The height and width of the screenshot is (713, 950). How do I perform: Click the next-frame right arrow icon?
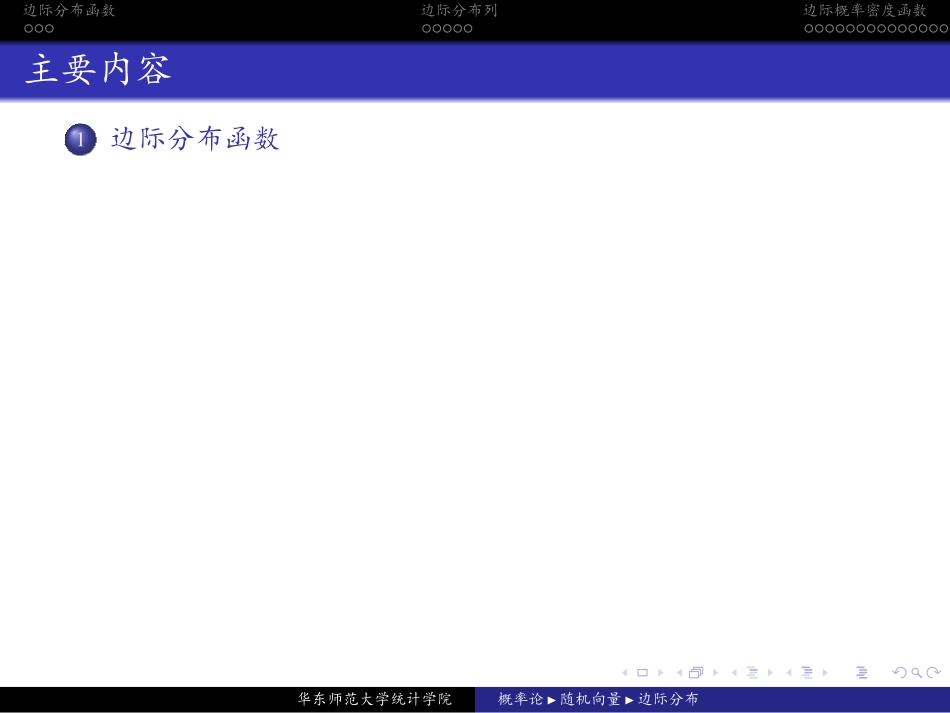661,671
